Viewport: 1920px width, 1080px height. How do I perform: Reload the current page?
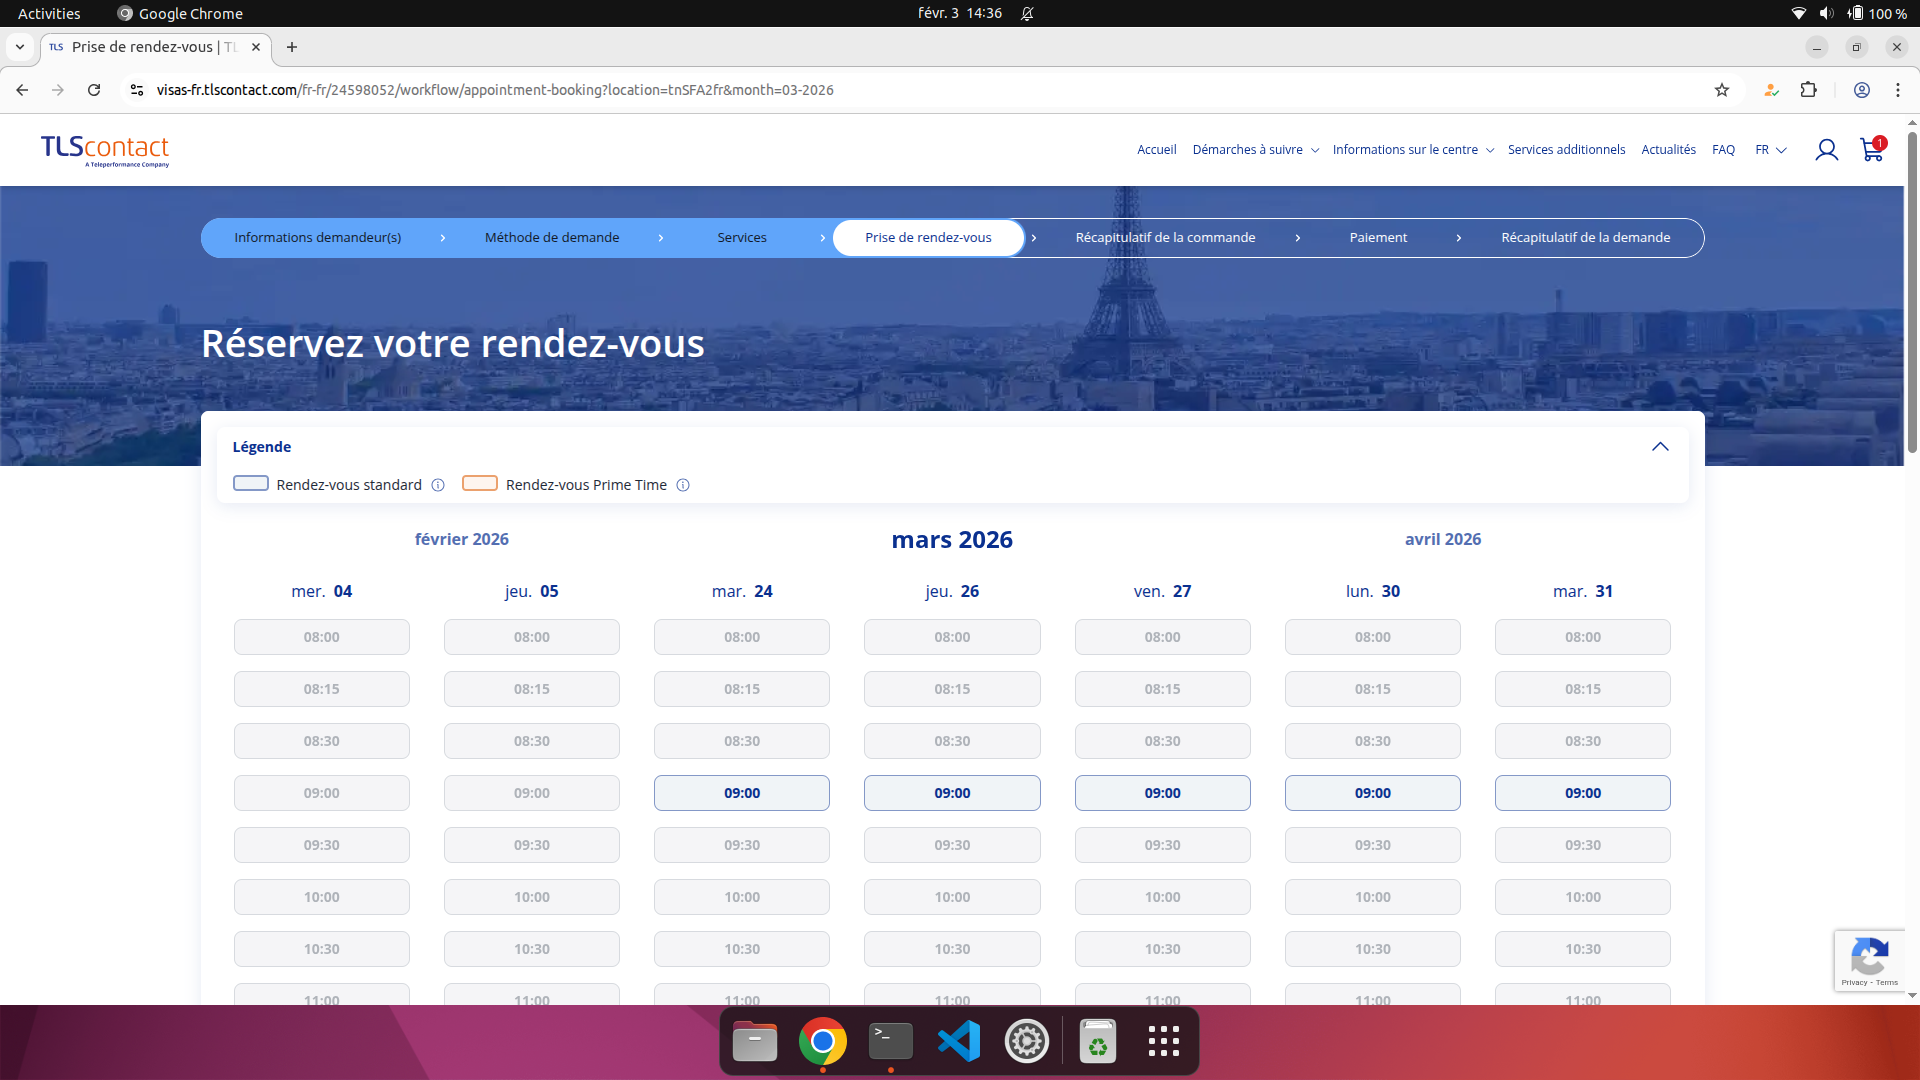[x=93, y=90]
